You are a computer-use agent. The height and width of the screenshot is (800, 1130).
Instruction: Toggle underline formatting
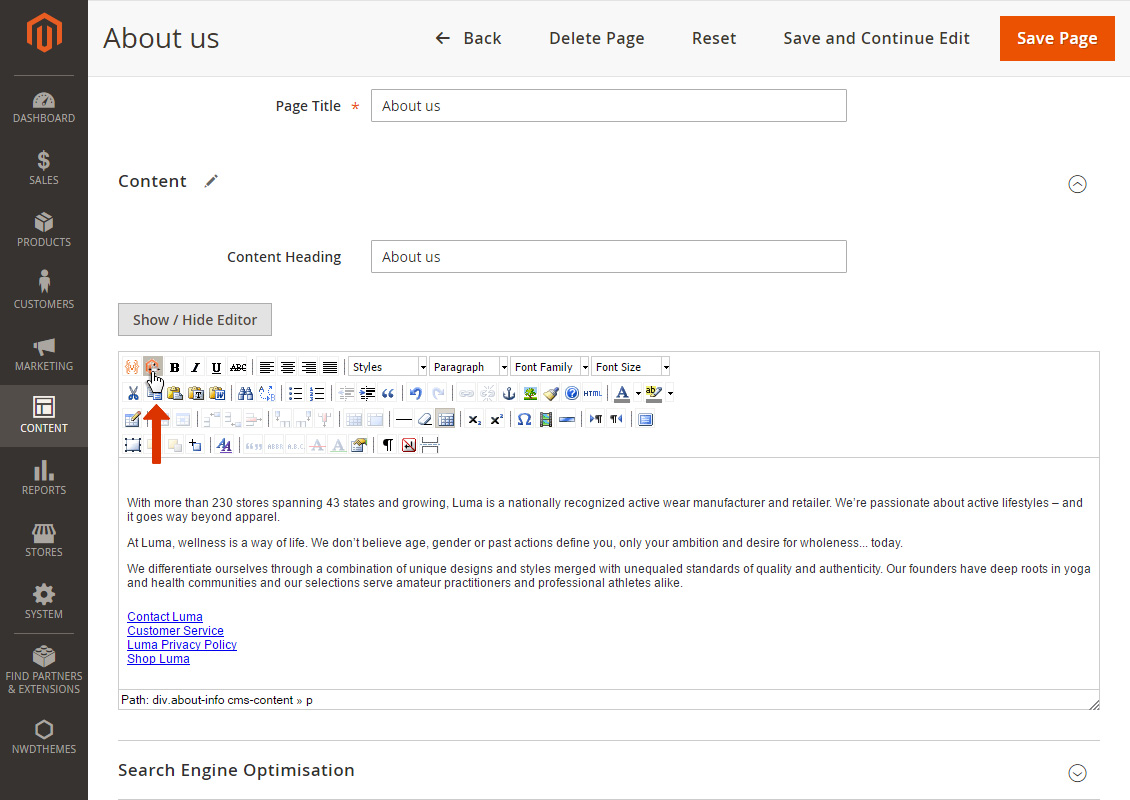[216, 367]
